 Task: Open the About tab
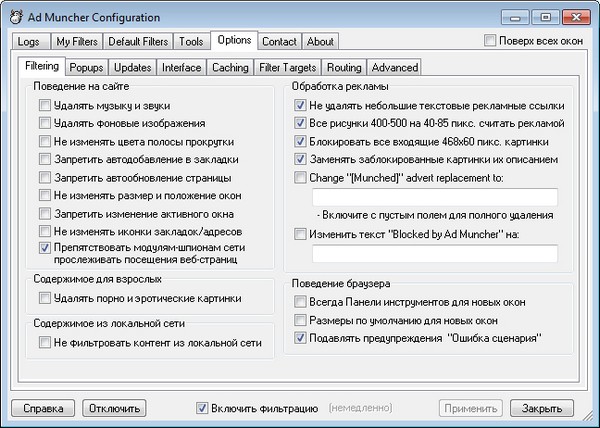tap(320, 42)
